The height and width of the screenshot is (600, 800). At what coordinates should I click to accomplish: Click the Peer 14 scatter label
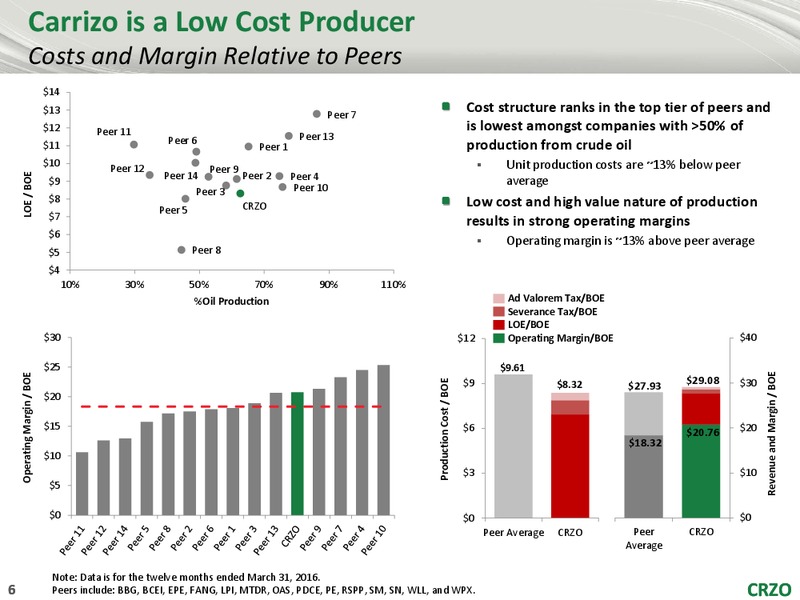181,176
